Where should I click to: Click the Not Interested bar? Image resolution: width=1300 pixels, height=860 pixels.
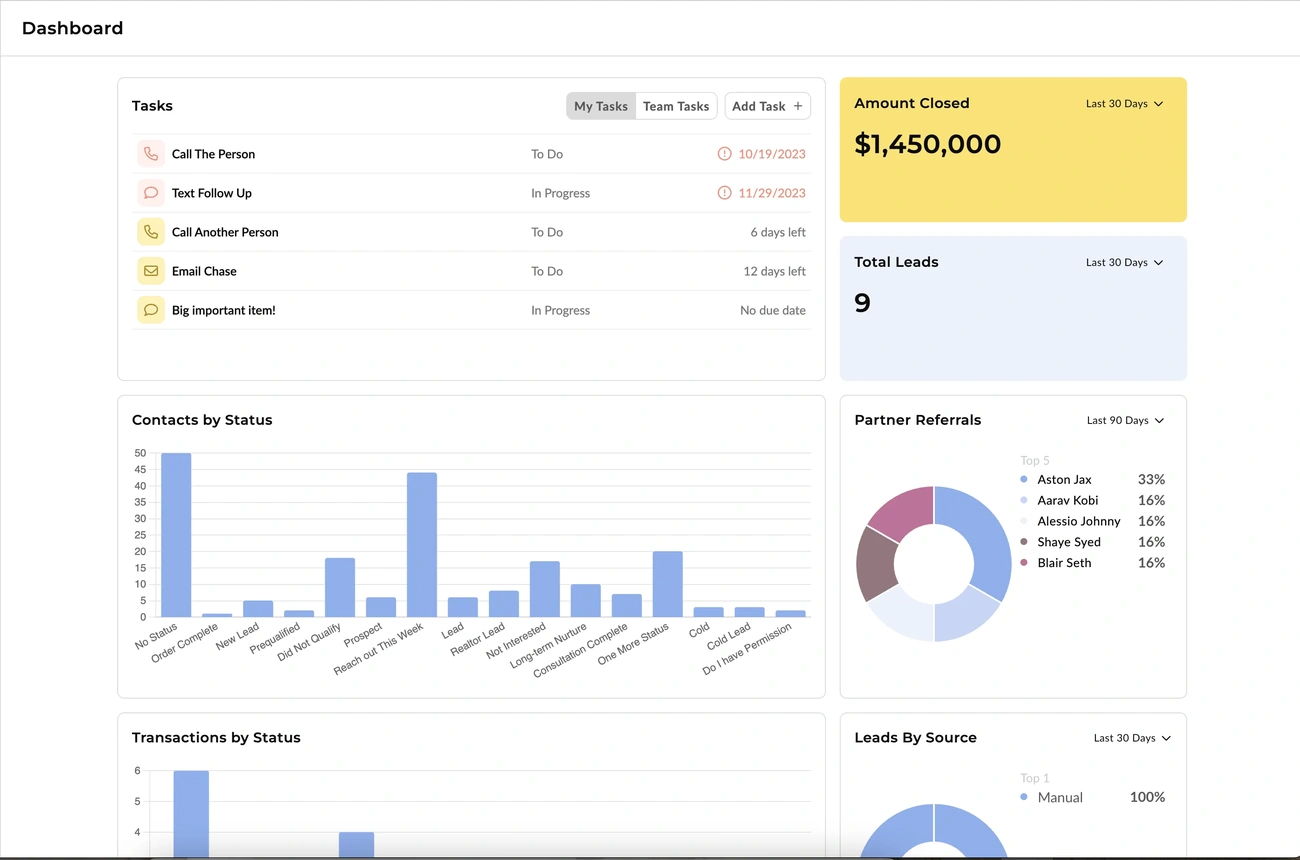(x=545, y=589)
